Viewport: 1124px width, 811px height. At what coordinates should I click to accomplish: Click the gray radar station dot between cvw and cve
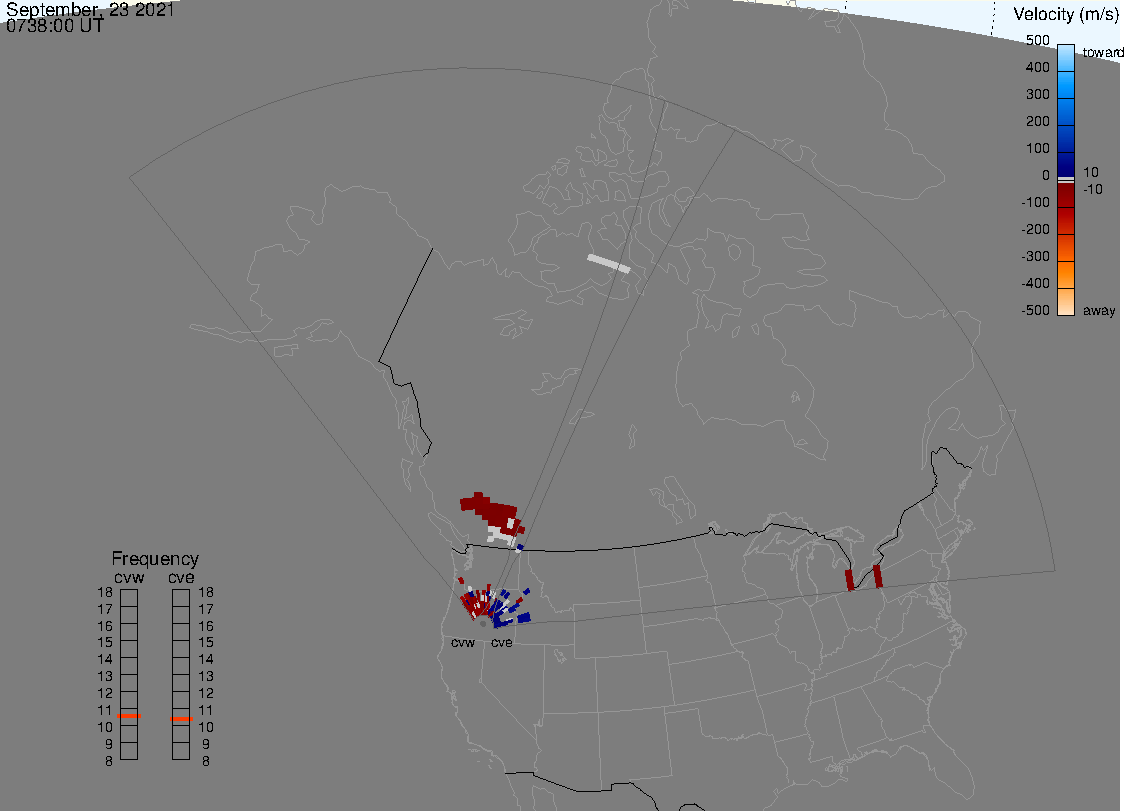point(483,624)
